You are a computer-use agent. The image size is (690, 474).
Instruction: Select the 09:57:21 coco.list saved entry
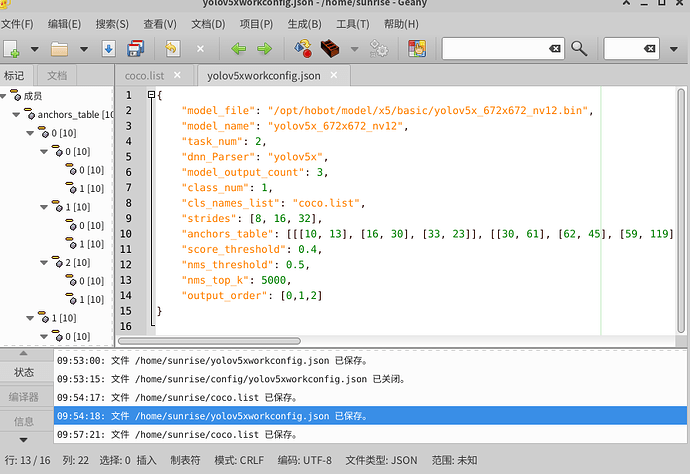370,434
